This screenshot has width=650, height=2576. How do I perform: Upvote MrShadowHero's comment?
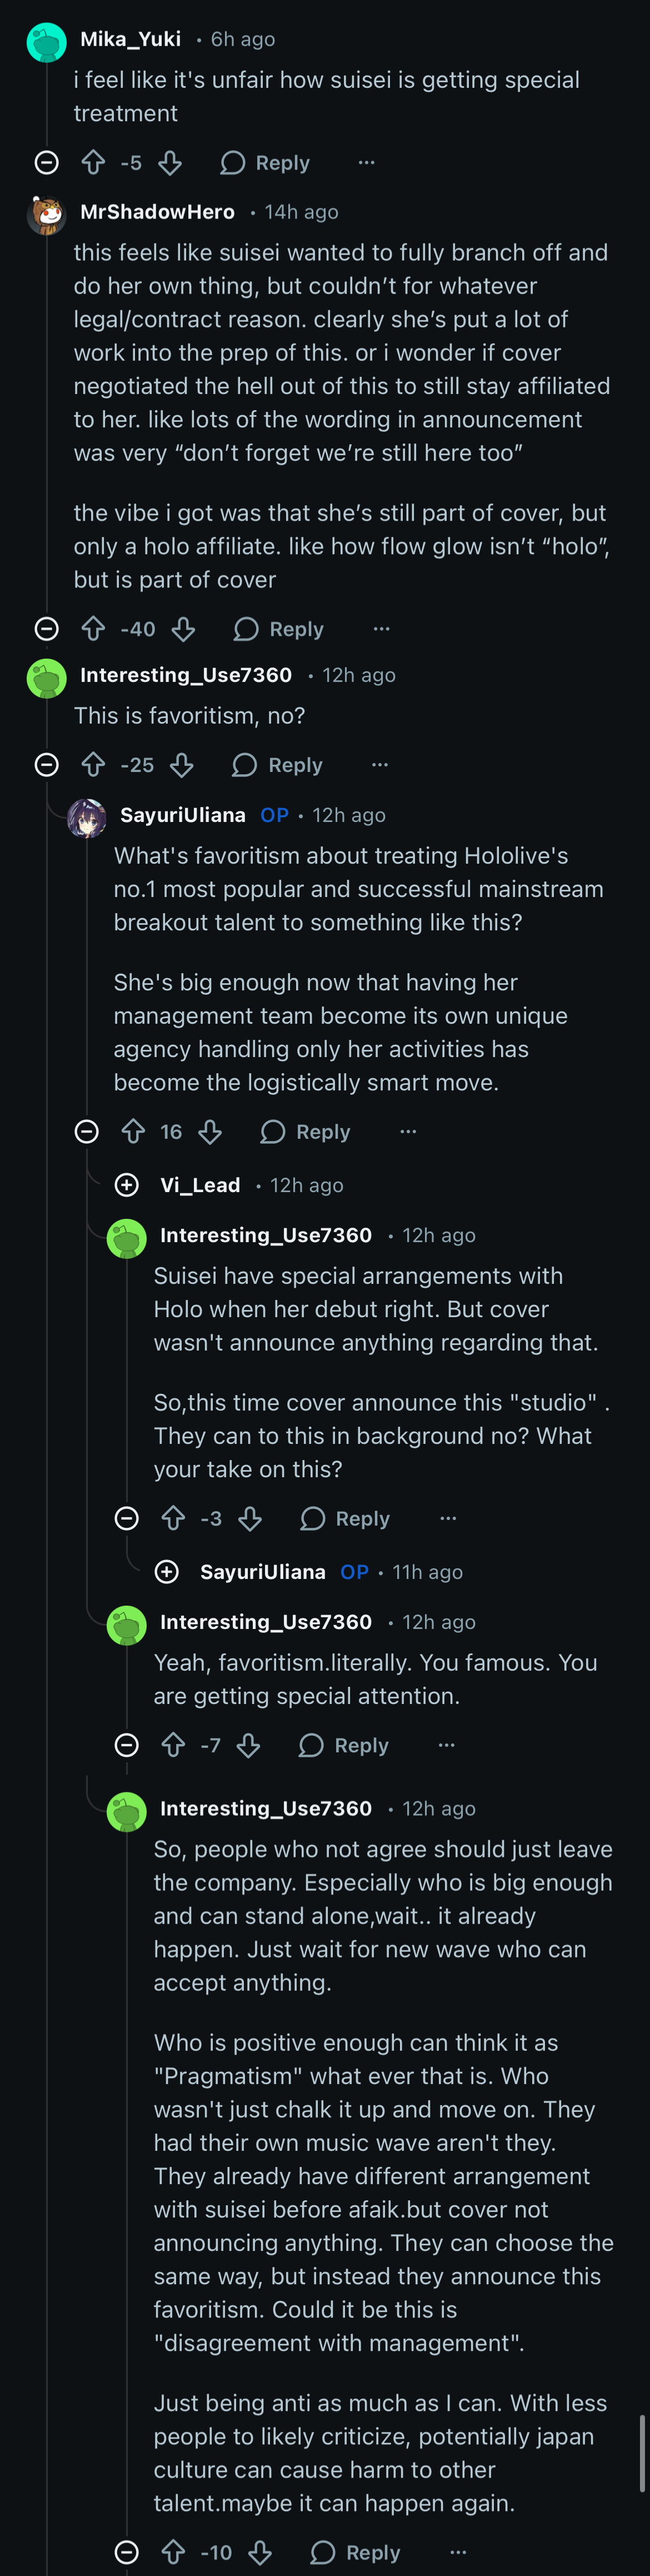pyautogui.click(x=93, y=628)
